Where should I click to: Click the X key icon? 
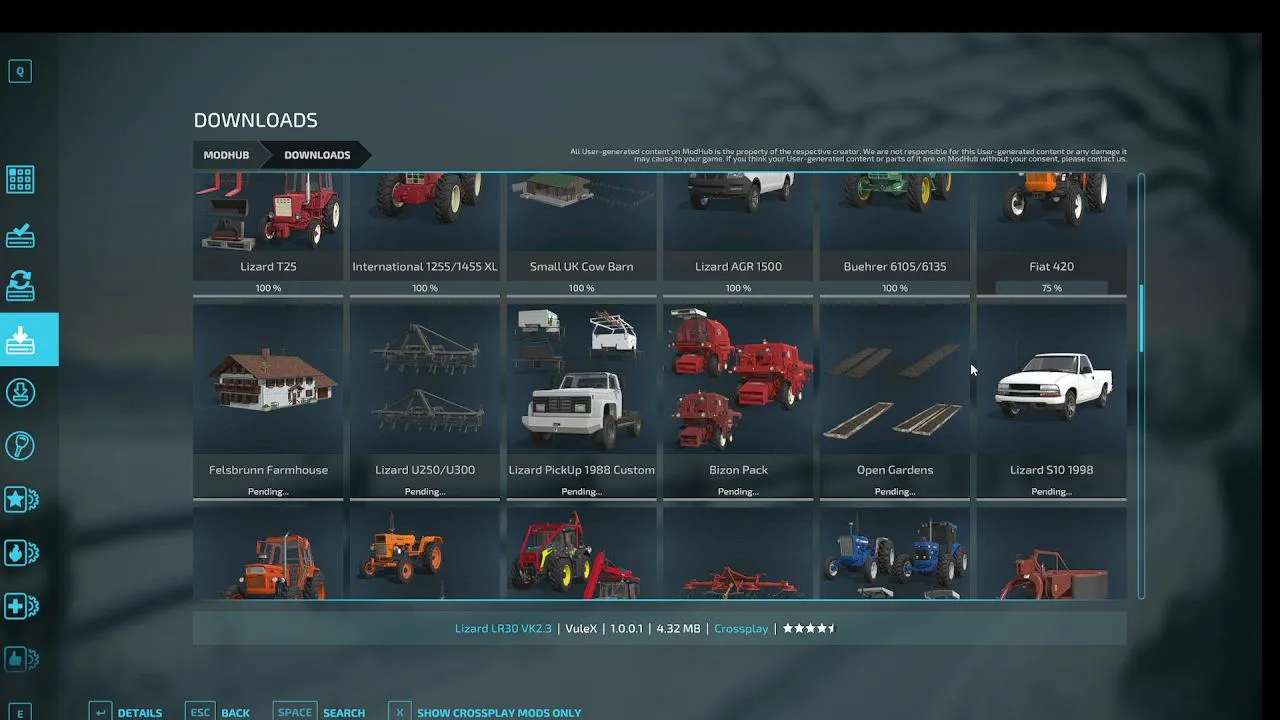(x=399, y=712)
